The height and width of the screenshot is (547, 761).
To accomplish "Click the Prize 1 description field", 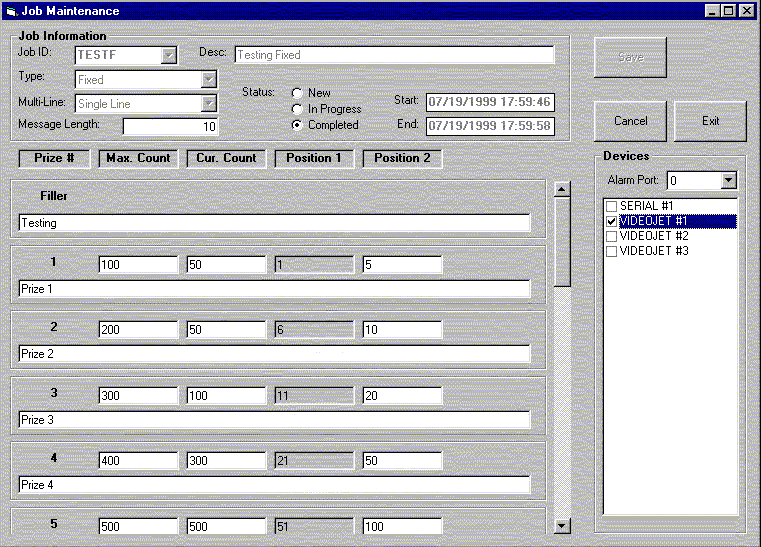I will 275,289.
